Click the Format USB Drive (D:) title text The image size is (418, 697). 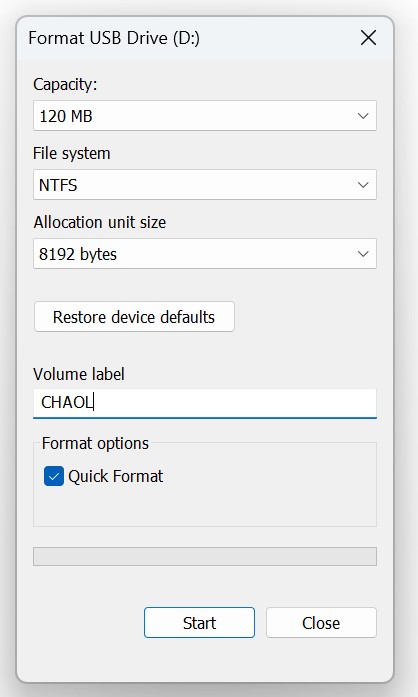(114, 38)
